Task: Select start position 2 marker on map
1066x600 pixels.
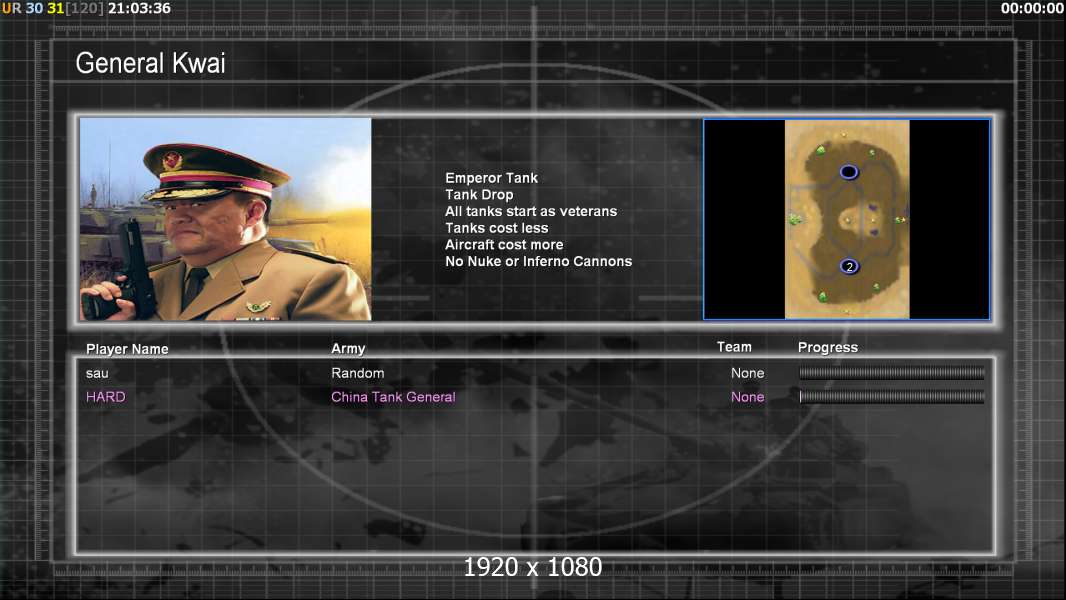Action: click(849, 266)
